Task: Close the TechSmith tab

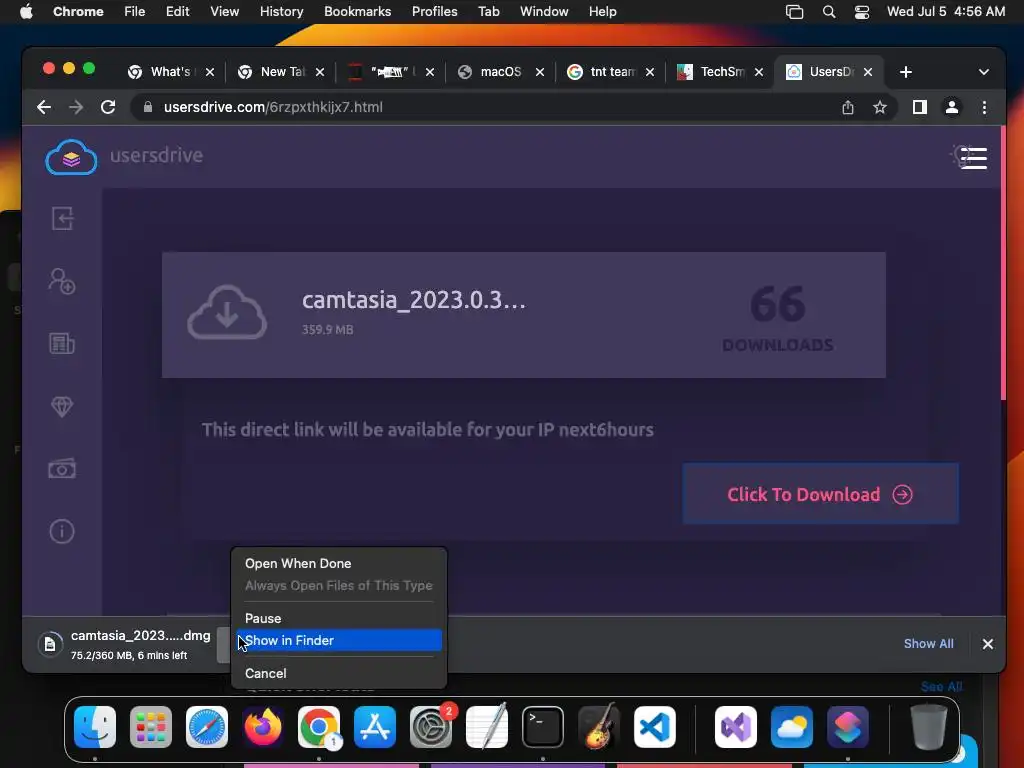Action: (758, 72)
